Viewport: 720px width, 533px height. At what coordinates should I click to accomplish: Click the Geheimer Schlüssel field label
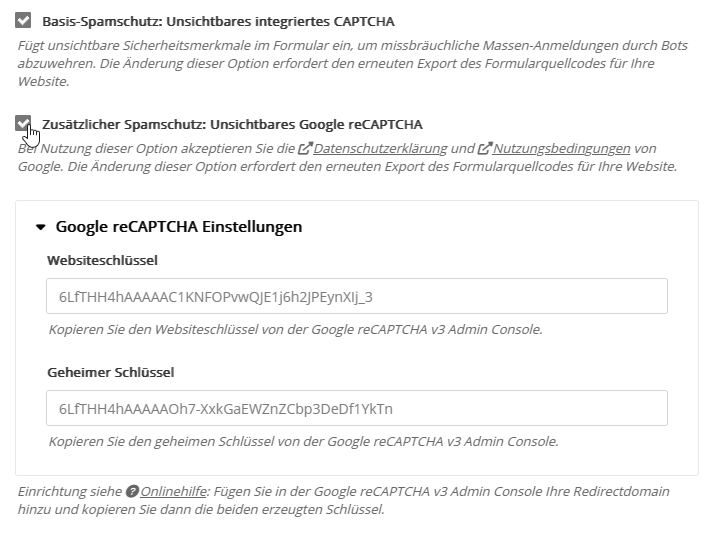(x=111, y=372)
